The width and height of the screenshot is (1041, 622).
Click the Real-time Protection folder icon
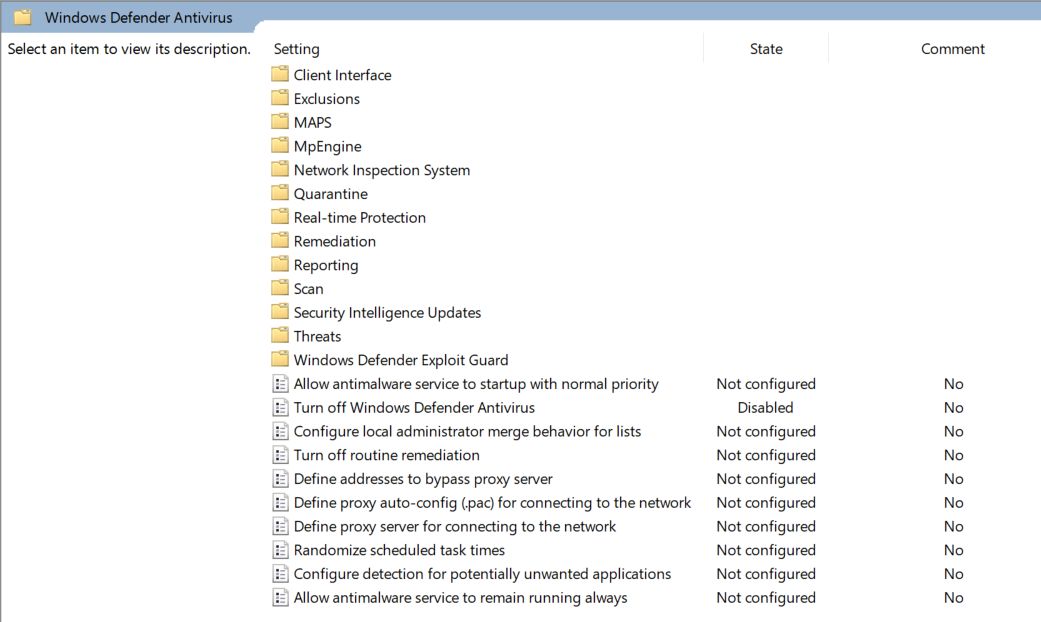click(280, 216)
